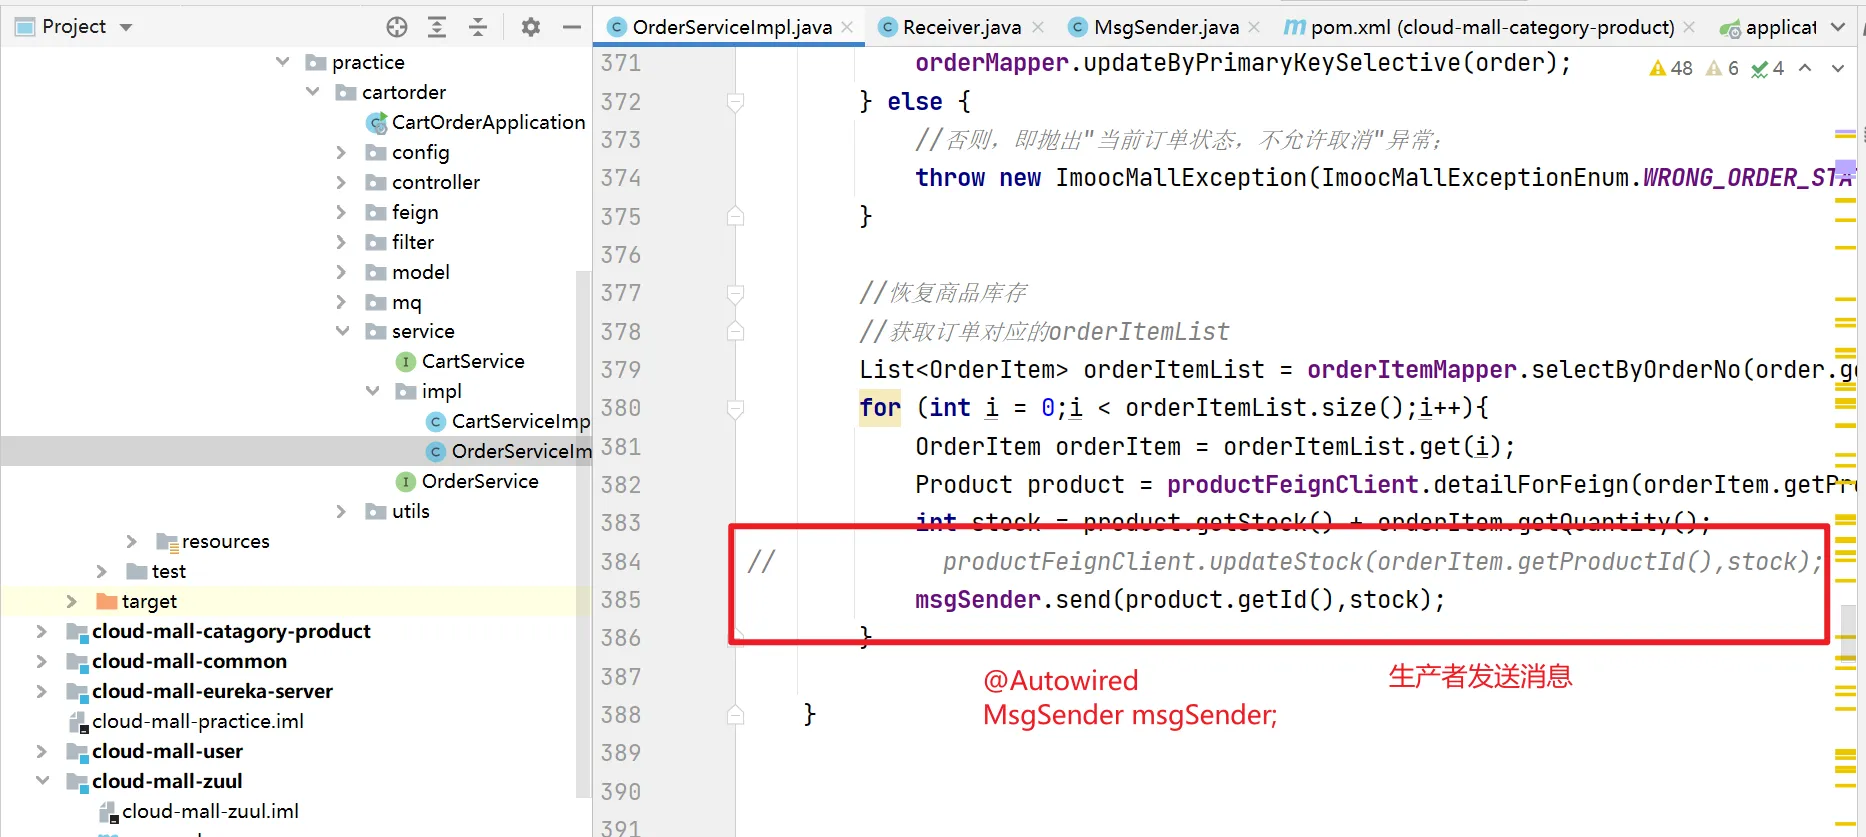The image size is (1866, 837).
Task: Click the 6 weak warnings indicator
Action: point(1722,68)
